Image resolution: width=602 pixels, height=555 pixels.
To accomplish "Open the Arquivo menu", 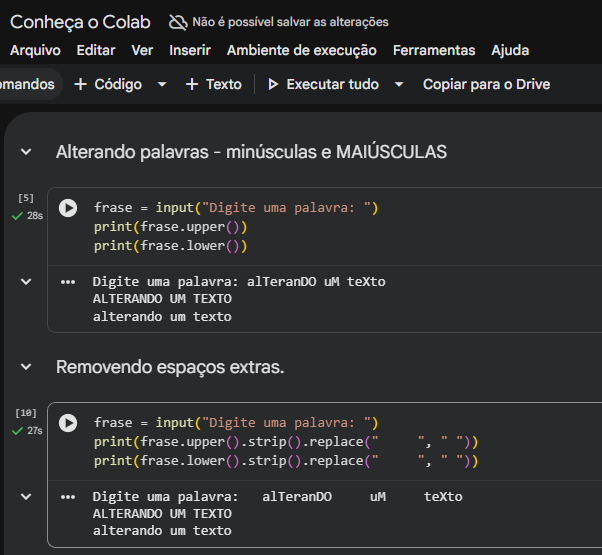I will point(35,50).
